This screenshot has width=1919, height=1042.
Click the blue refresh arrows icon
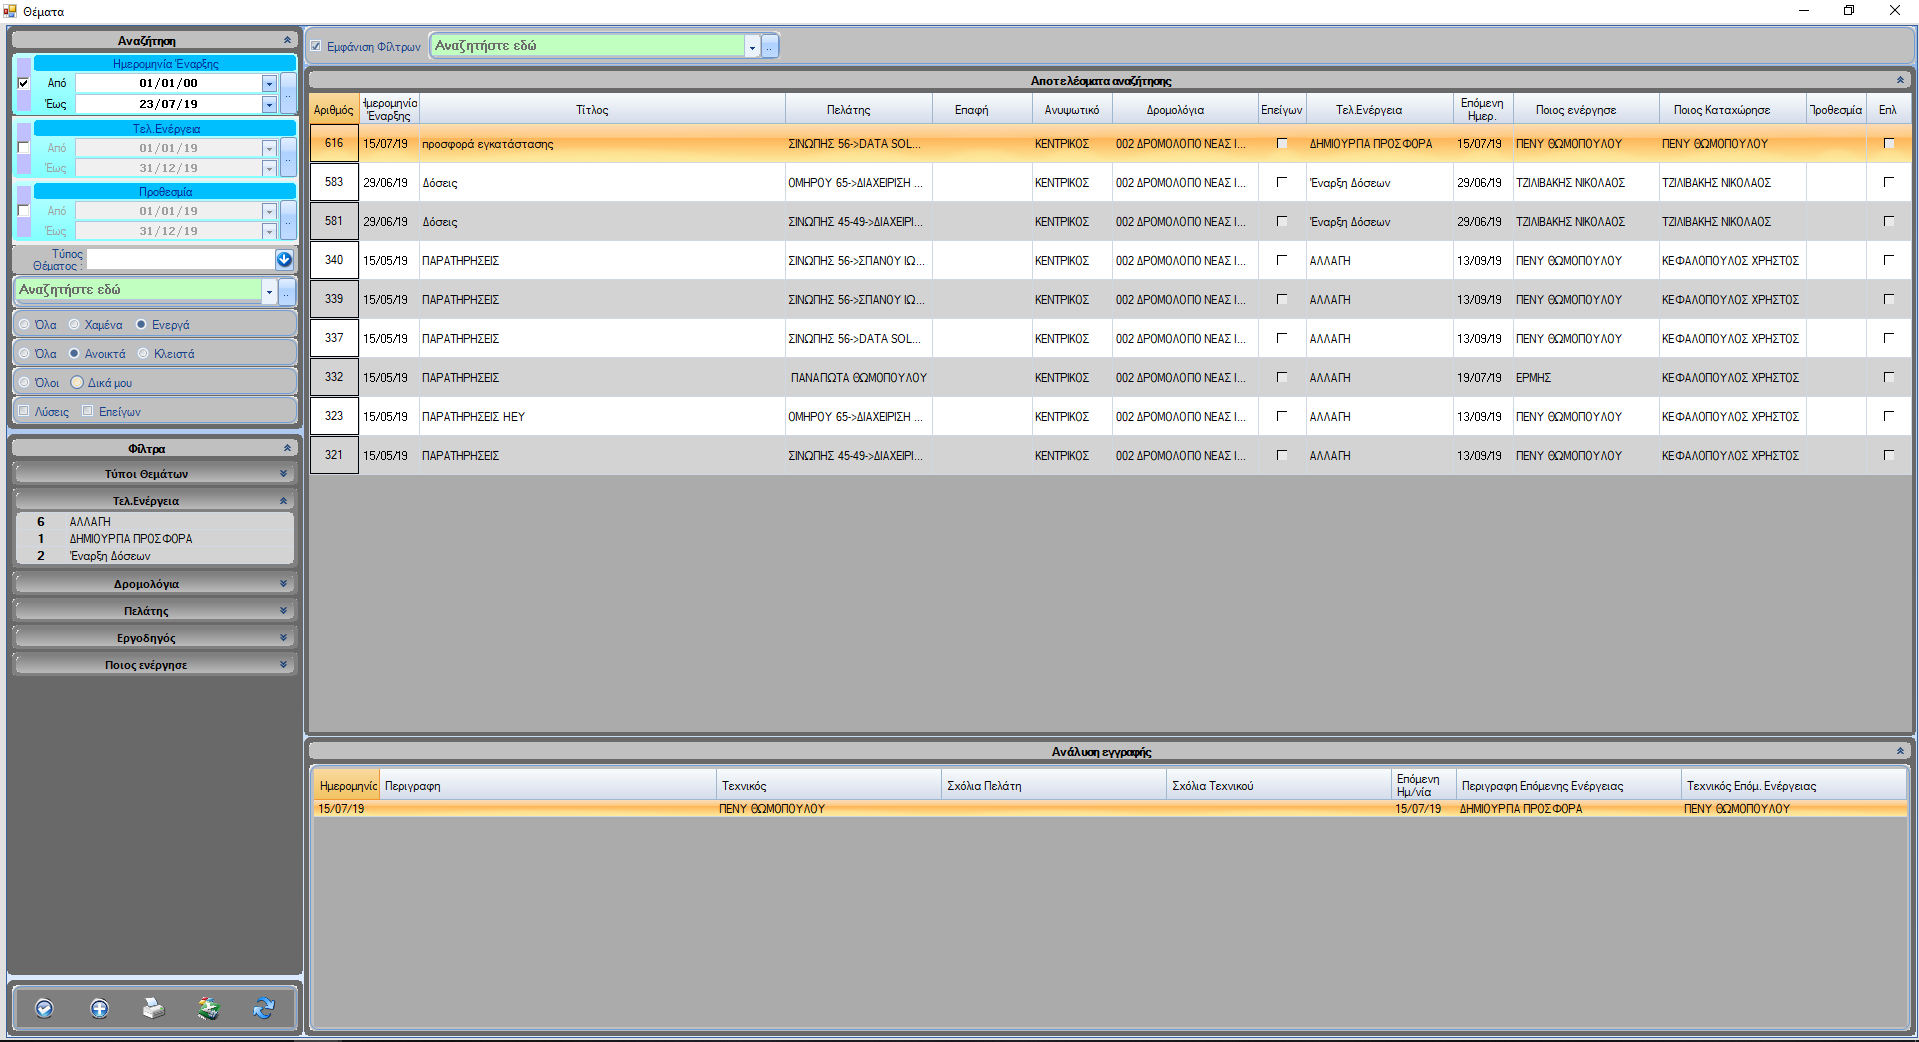[263, 1008]
